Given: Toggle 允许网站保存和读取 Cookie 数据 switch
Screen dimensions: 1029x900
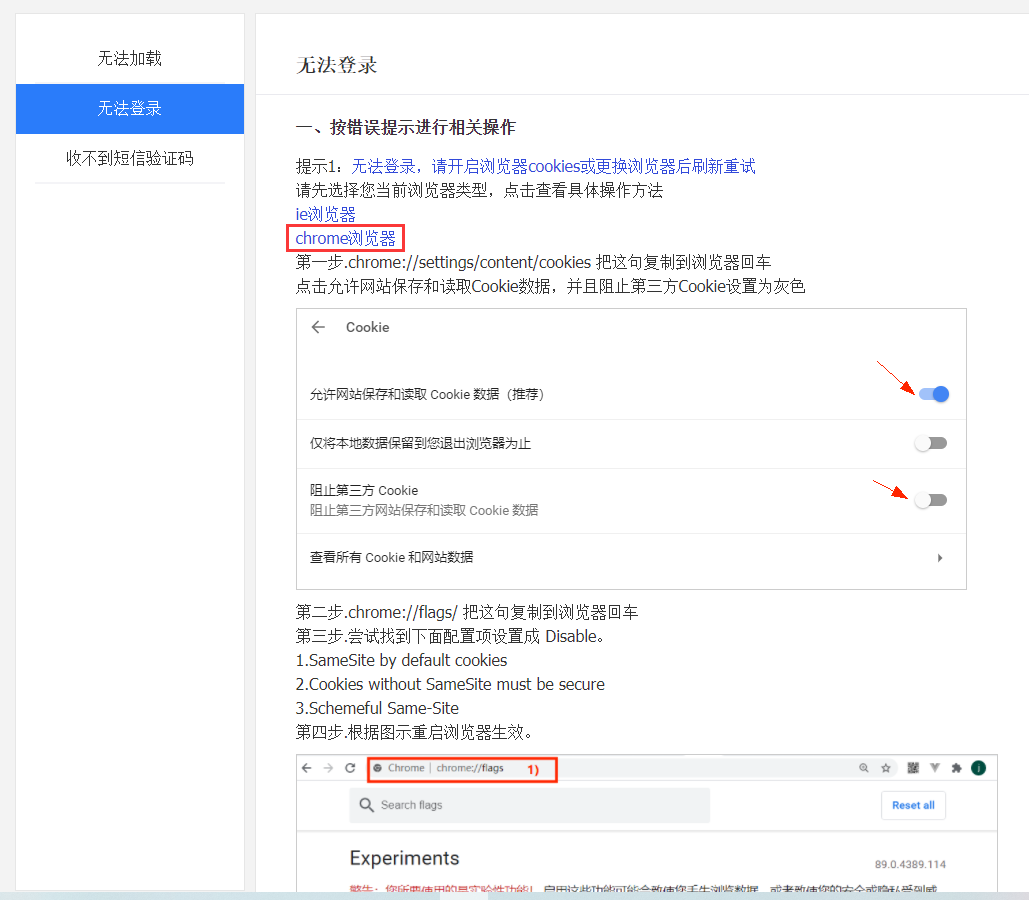Looking at the screenshot, I should click(x=933, y=394).
